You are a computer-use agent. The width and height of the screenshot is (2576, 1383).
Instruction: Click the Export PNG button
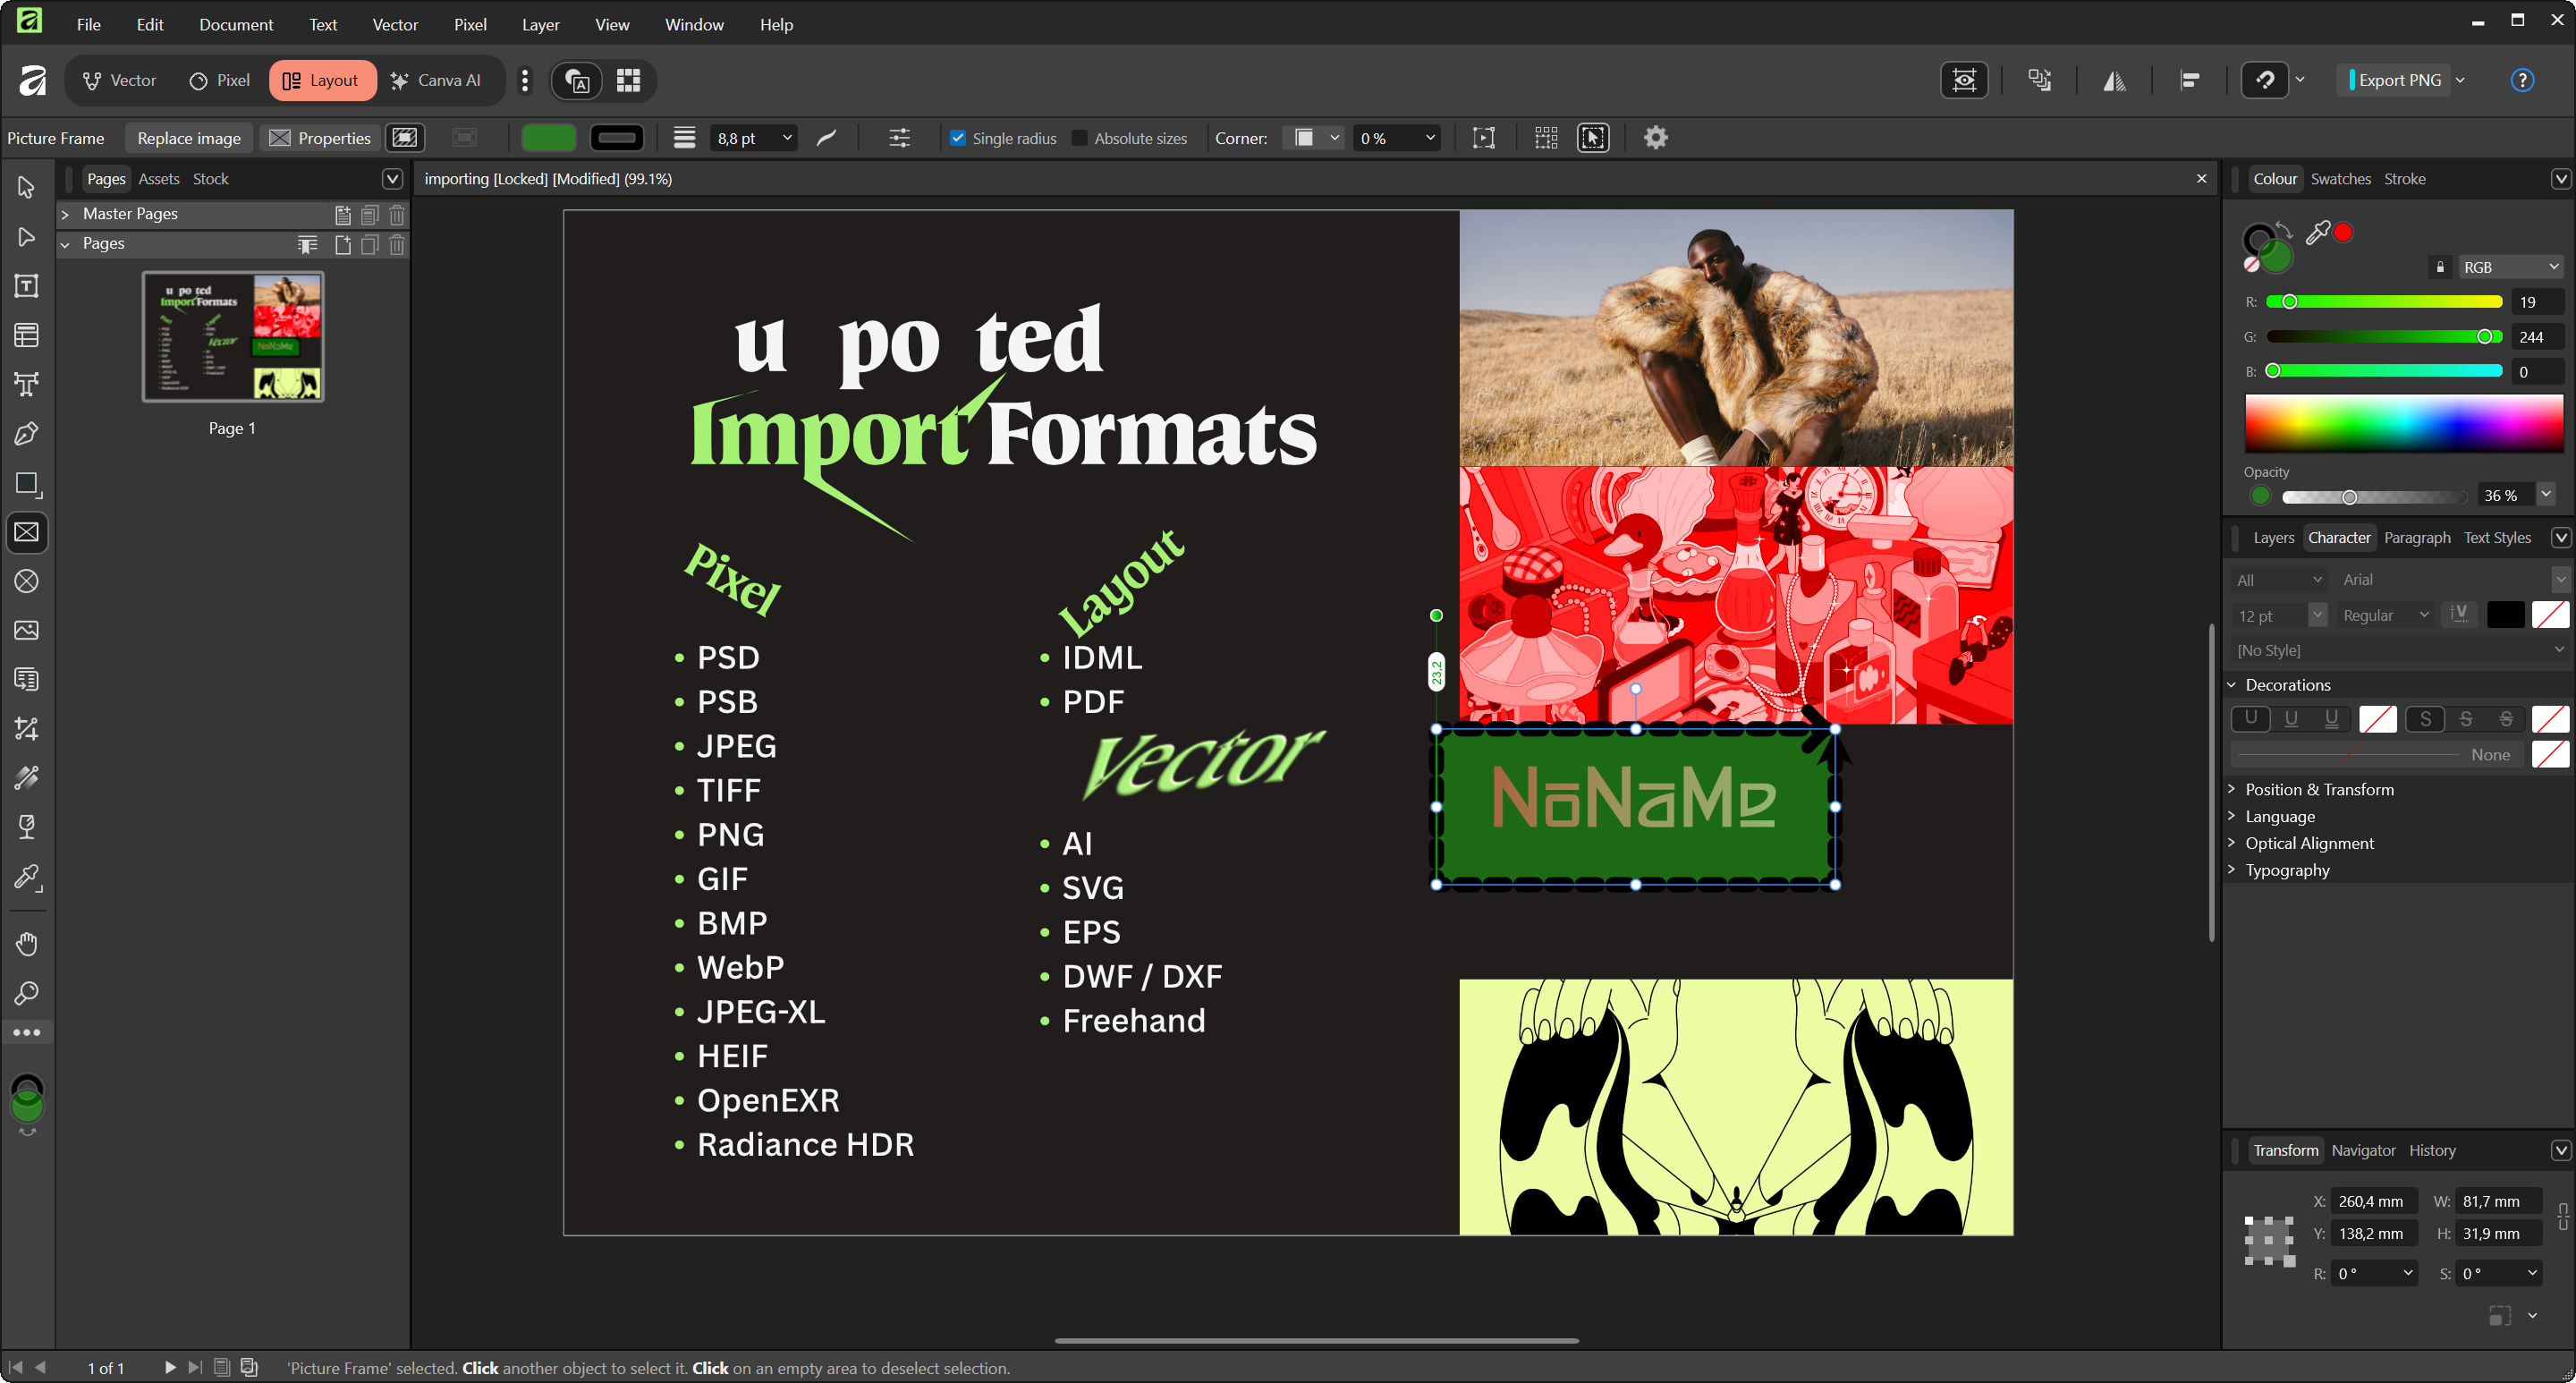tap(2398, 80)
